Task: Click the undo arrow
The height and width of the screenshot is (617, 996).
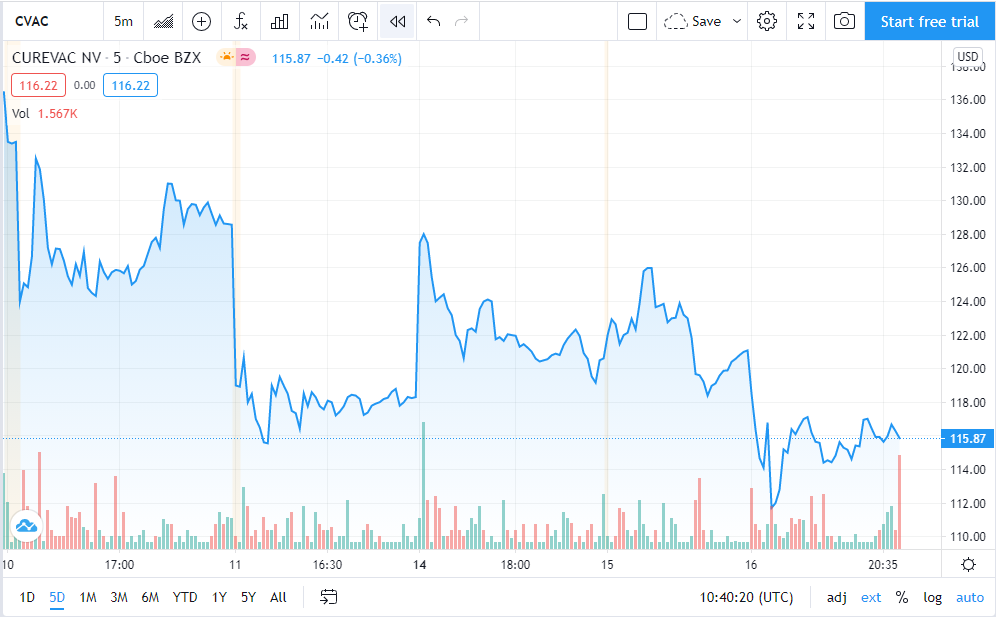Action: 433,21
